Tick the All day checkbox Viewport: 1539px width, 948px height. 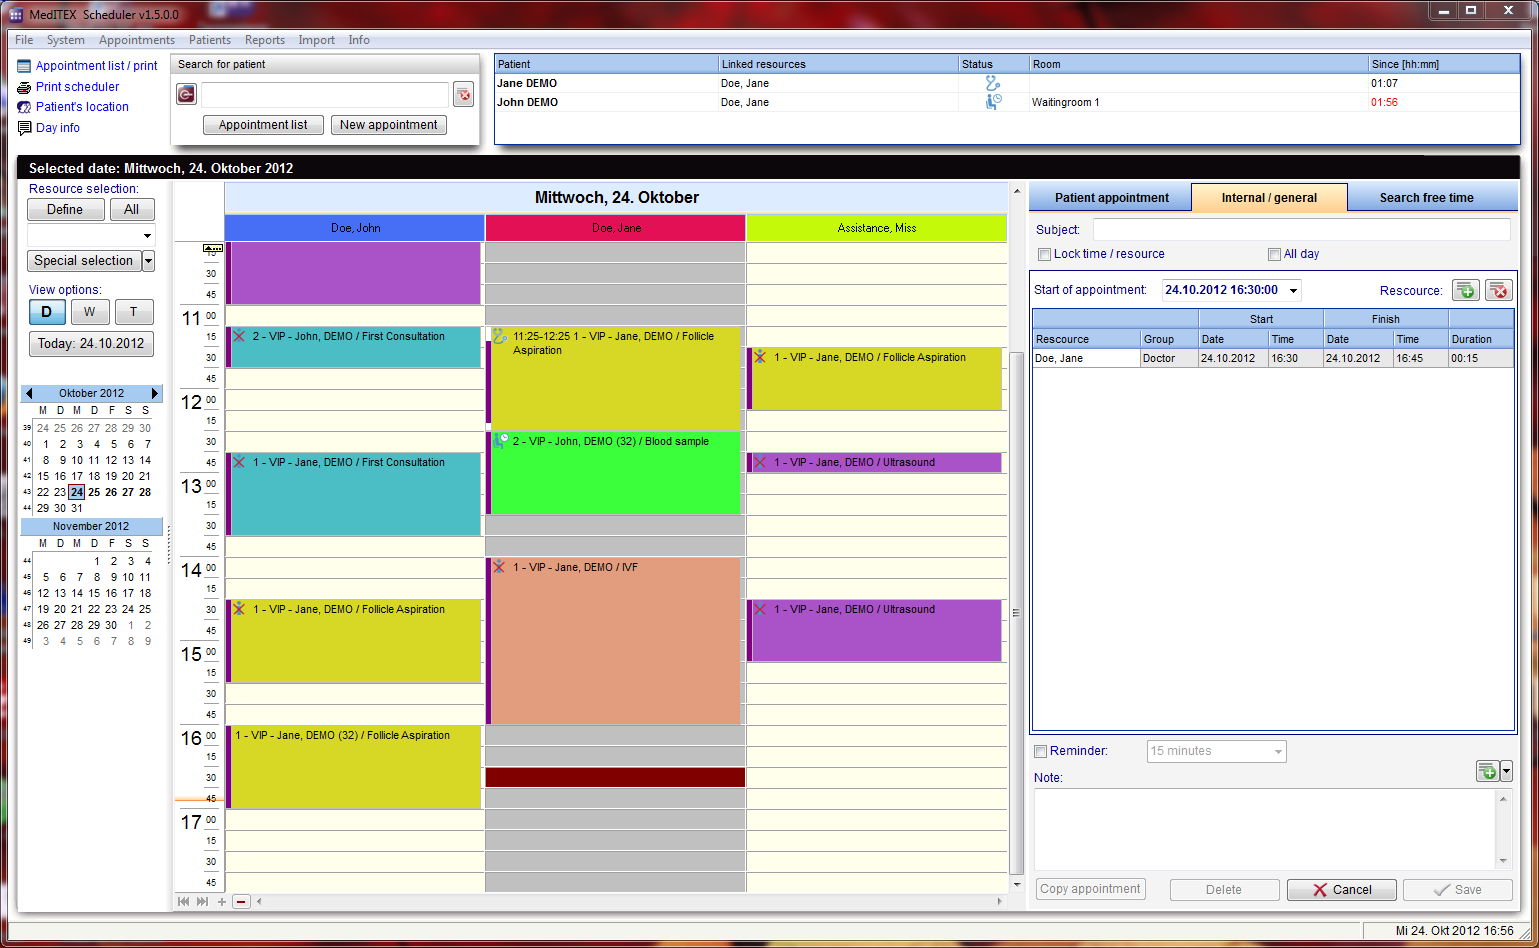(x=1274, y=254)
